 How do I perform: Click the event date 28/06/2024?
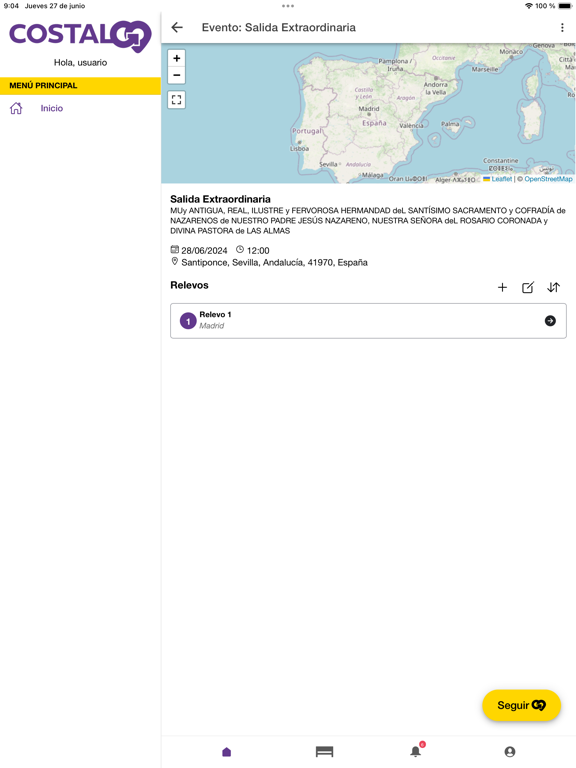click(204, 250)
